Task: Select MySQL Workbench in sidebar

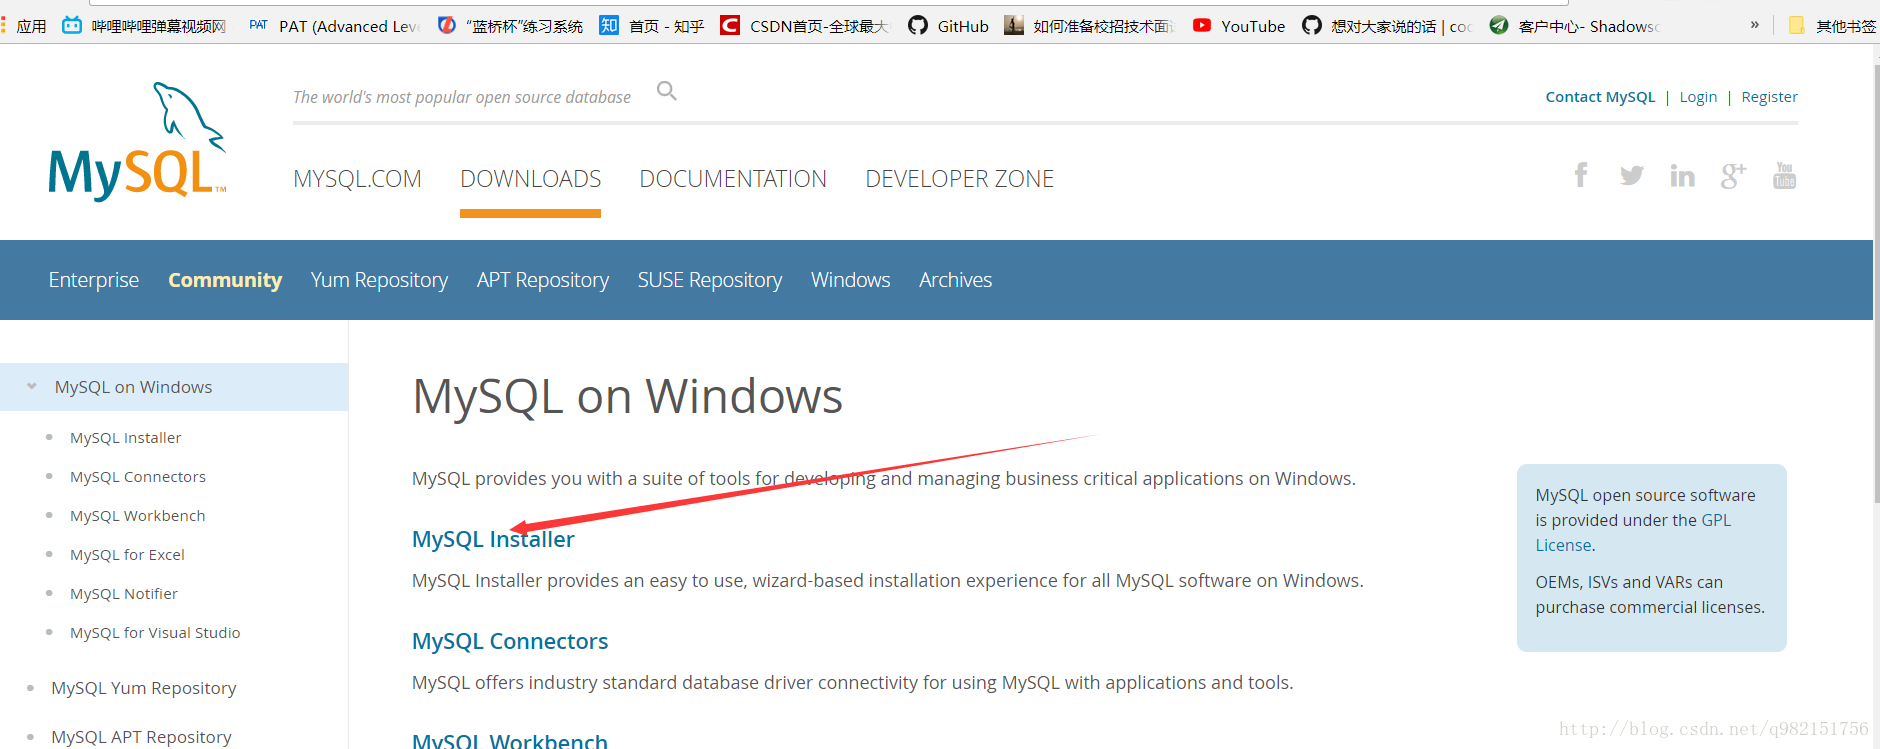Action: click(x=138, y=516)
